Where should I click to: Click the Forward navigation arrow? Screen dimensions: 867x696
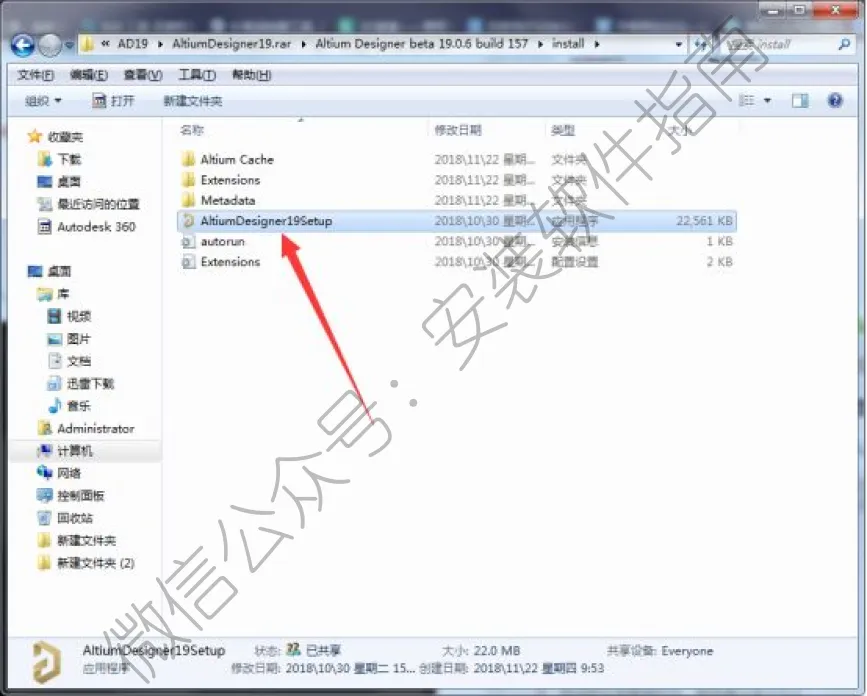[x=49, y=45]
